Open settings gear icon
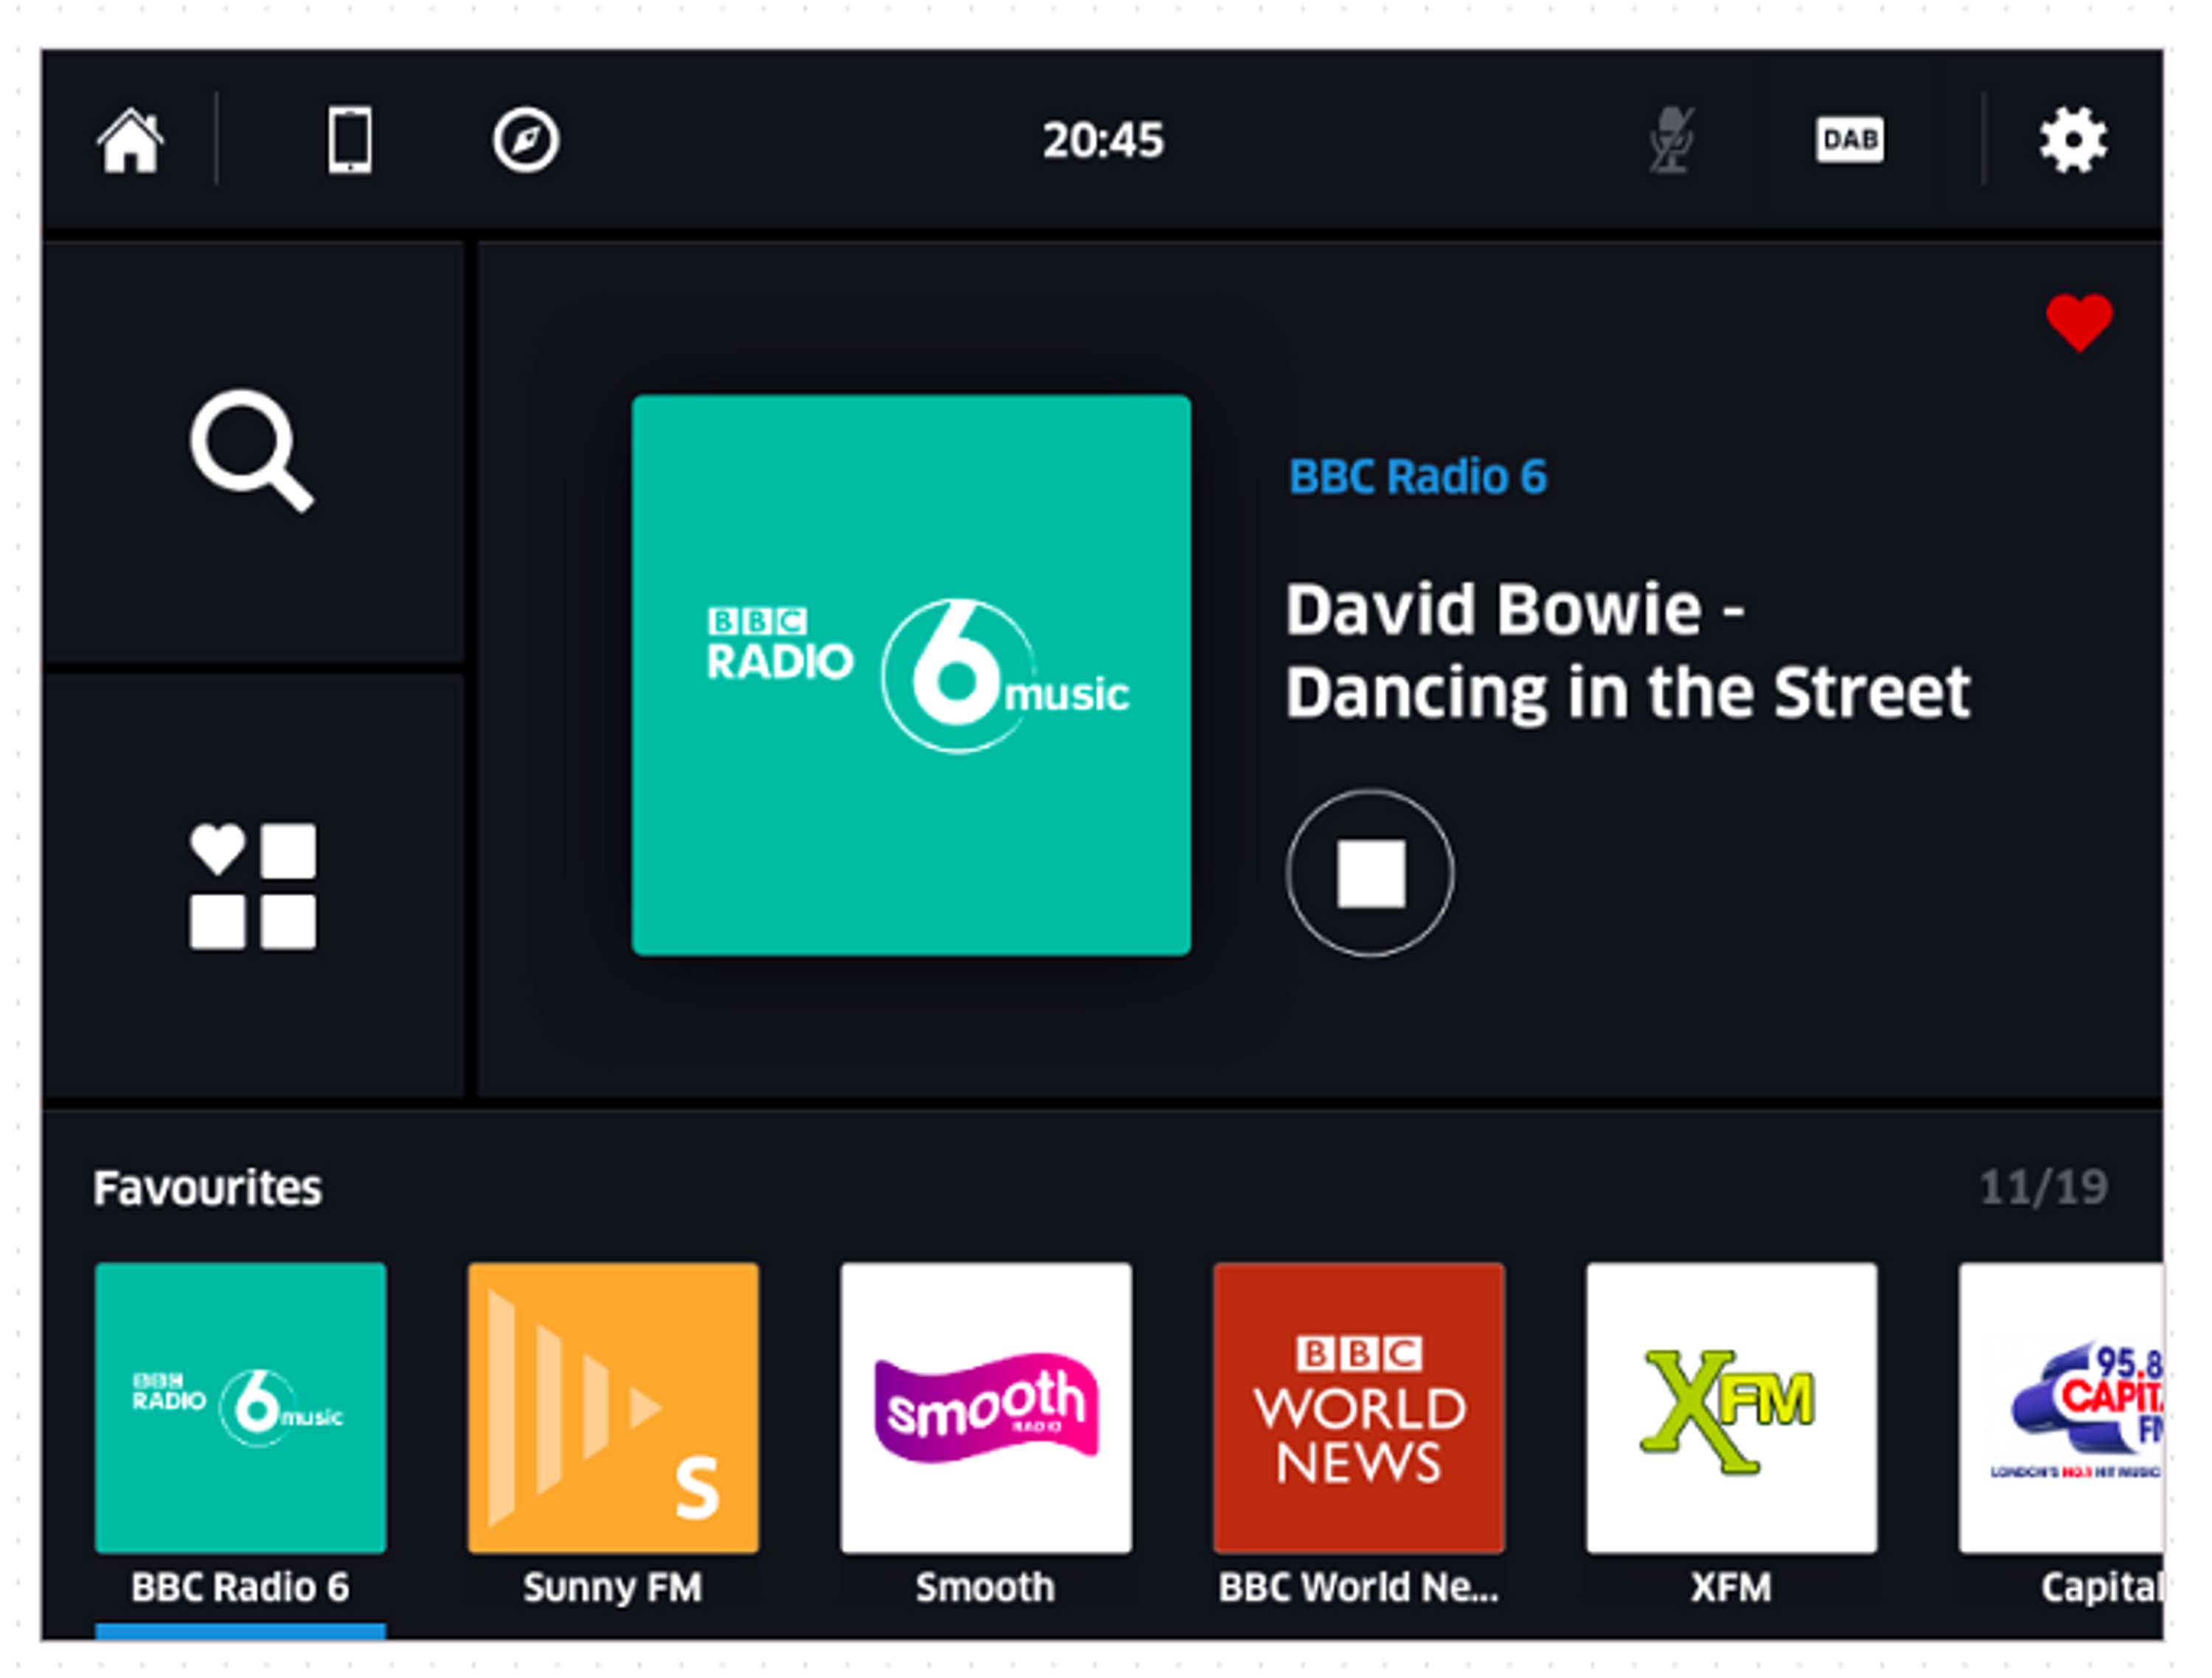The image size is (2212, 1678). click(x=2073, y=140)
